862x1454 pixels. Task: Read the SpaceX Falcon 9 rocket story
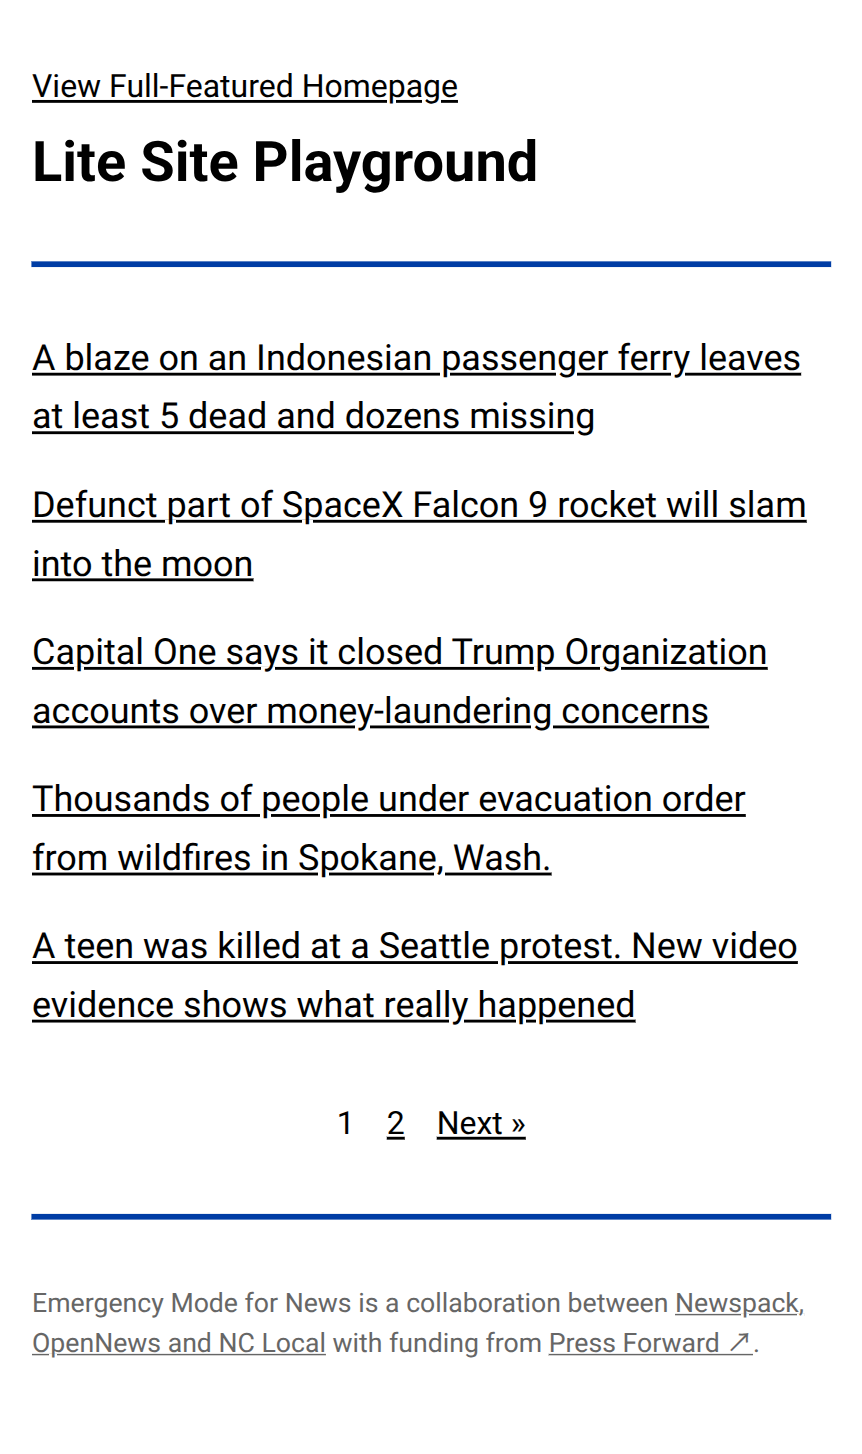point(419,534)
